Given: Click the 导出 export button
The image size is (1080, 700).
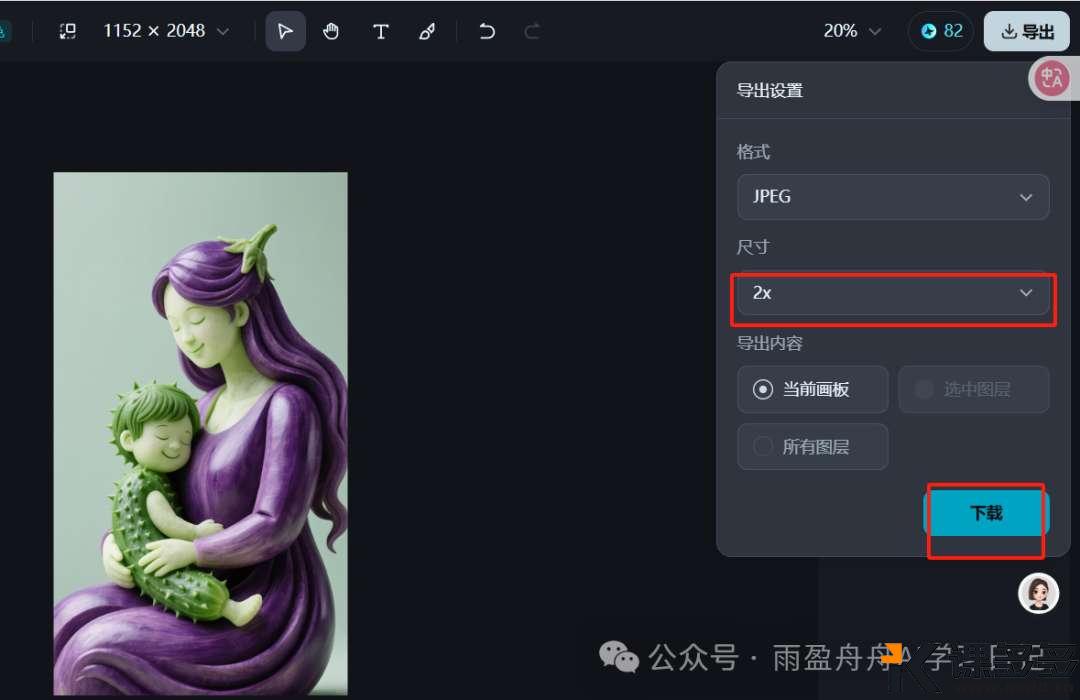Looking at the screenshot, I should pyautogui.click(x=1027, y=31).
